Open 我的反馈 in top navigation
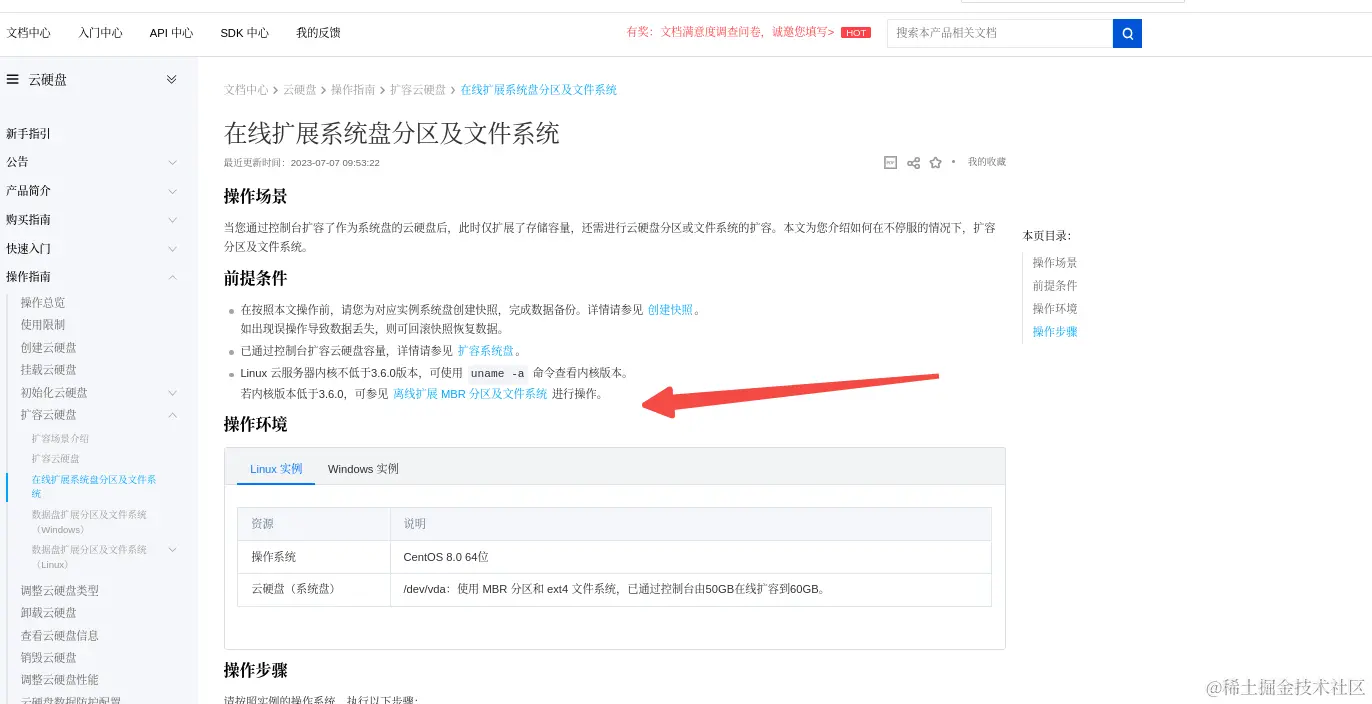Image resolution: width=1372 pixels, height=704 pixels. (x=319, y=33)
